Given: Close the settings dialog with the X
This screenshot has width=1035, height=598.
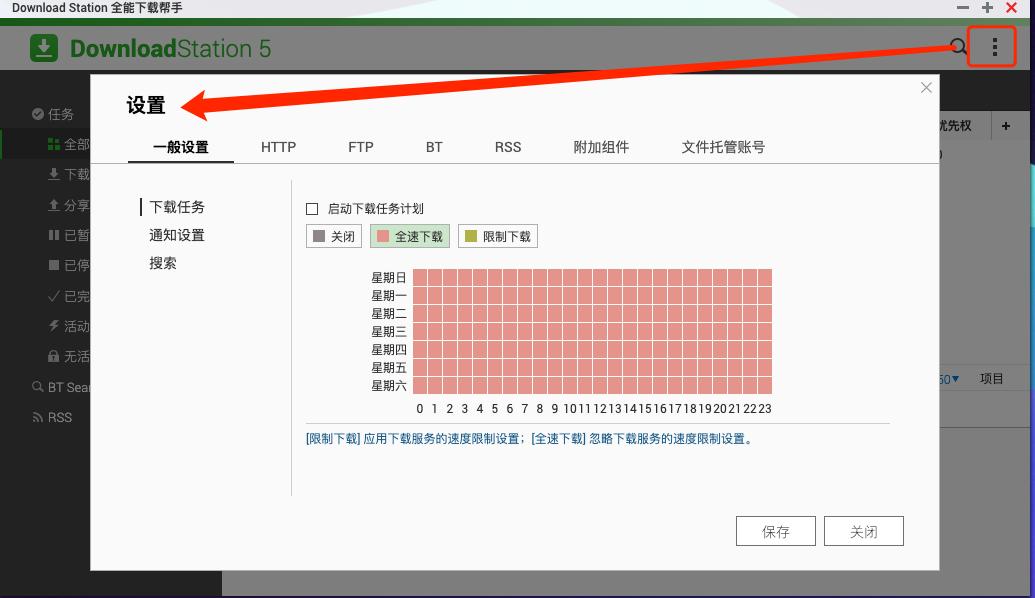Looking at the screenshot, I should [925, 87].
